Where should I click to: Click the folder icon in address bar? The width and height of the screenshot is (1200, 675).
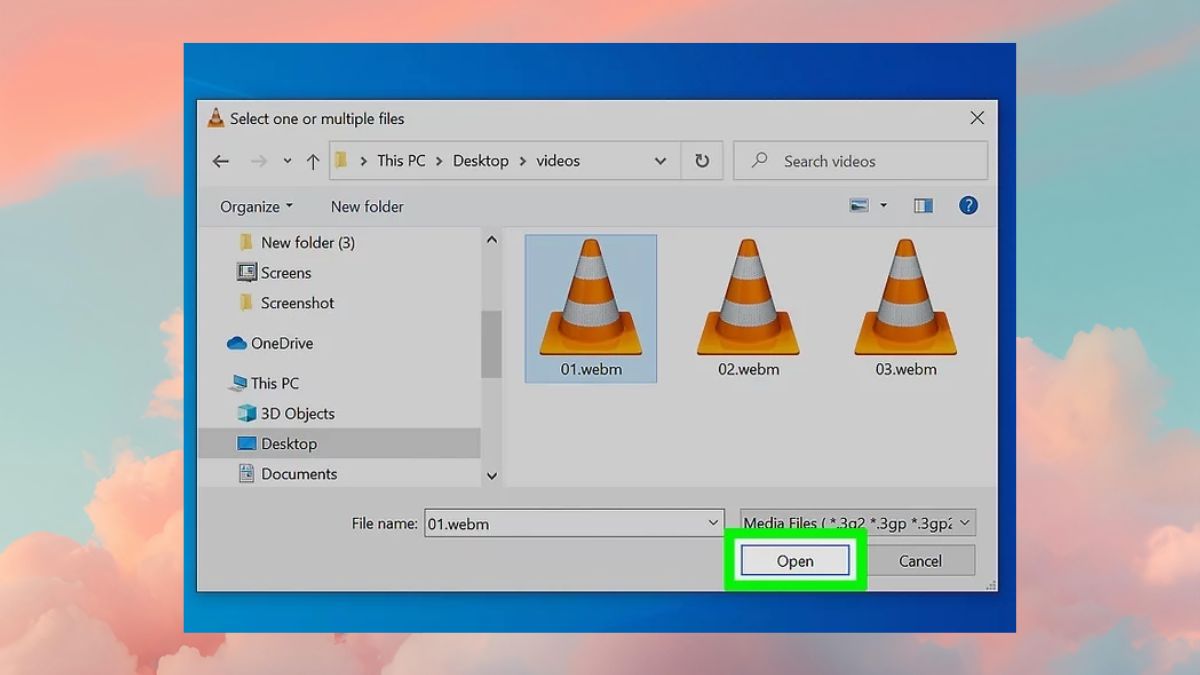(341, 160)
